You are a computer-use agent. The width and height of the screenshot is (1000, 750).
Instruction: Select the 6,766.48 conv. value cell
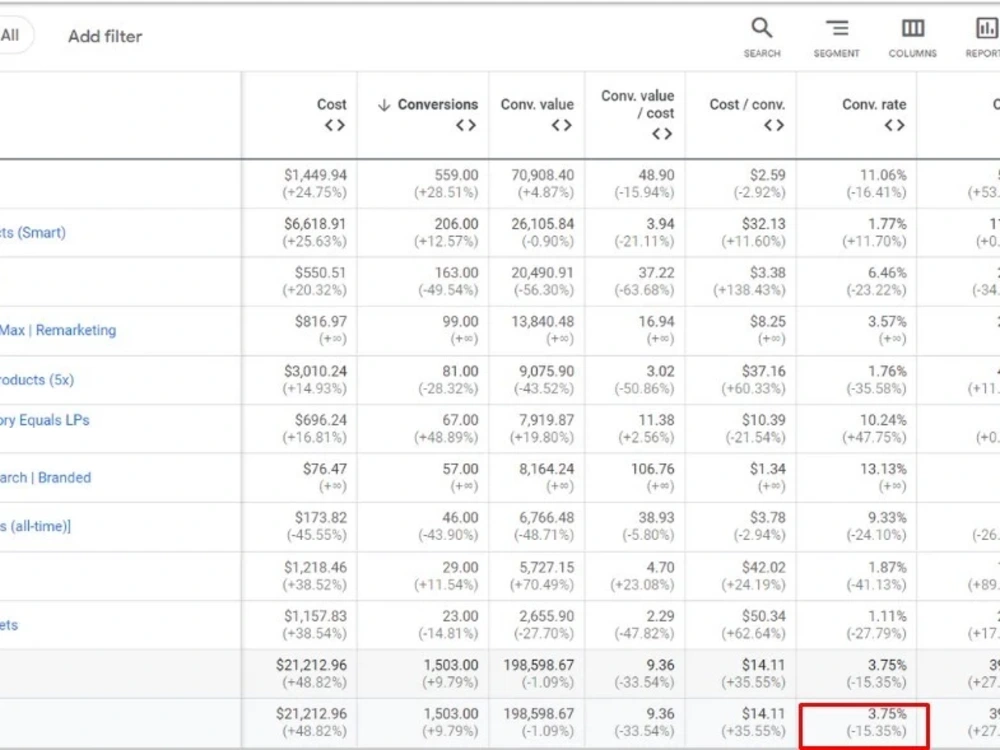(537, 527)
